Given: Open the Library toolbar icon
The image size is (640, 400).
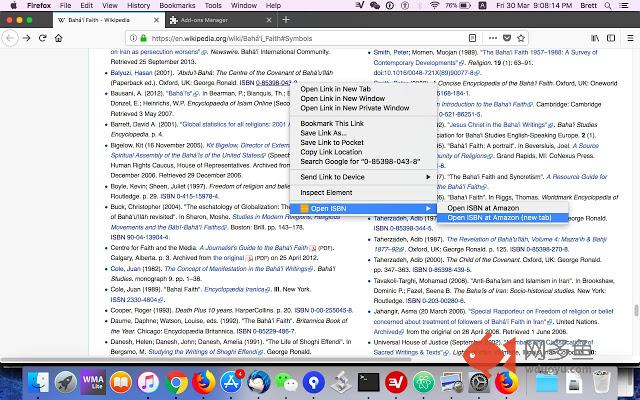Looking at the screenshot, I should tap(595, 38).
